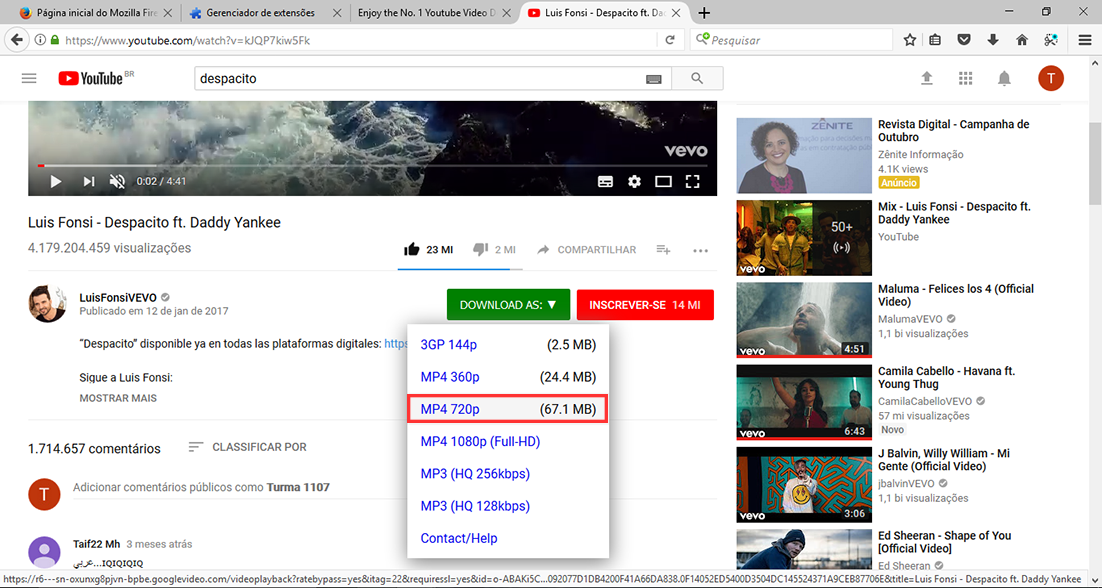Open Camila Cabello - Havana thumbnail
Screen dimensions: 1102x588
click(x=804, y=403)
